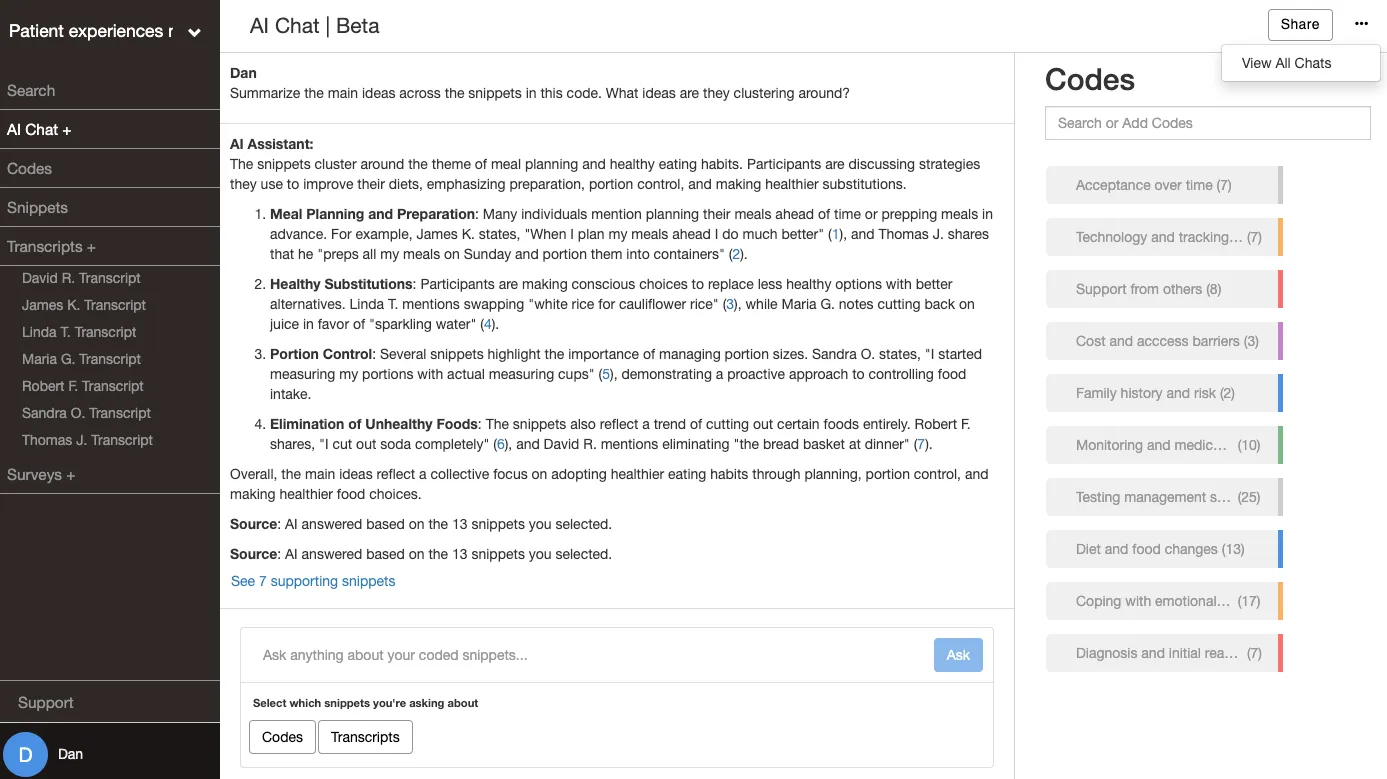Select the Support from others code
This screenshot has height=779, width=1387.
click(1164, 289)
